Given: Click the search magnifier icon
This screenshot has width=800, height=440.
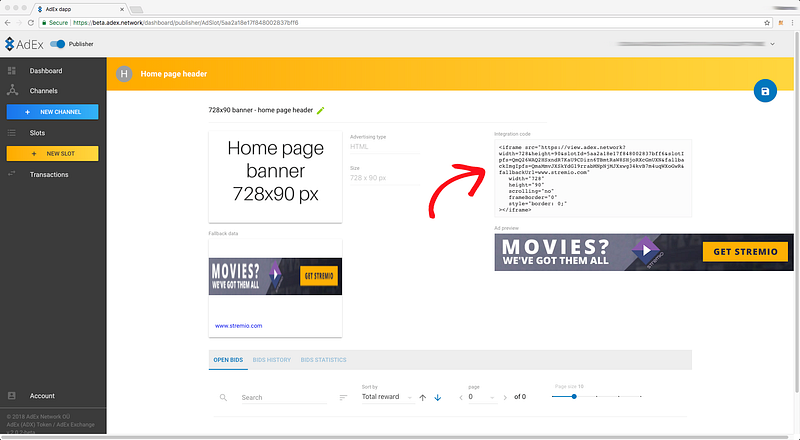Looking at the screenshot, I should 223,398.
